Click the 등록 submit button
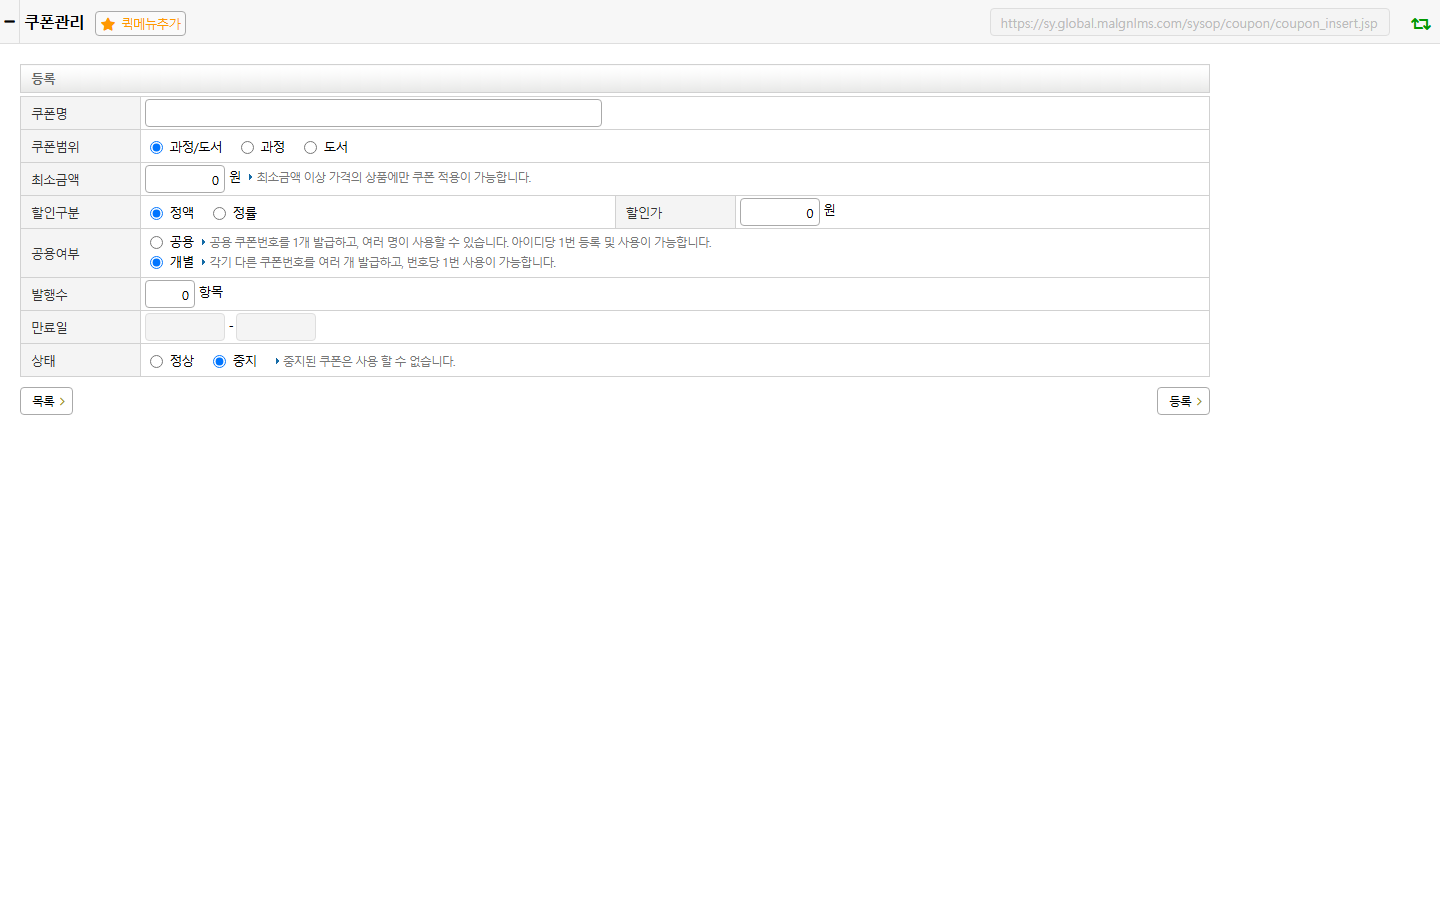1440x900 pixels. tap(1183, 401)
